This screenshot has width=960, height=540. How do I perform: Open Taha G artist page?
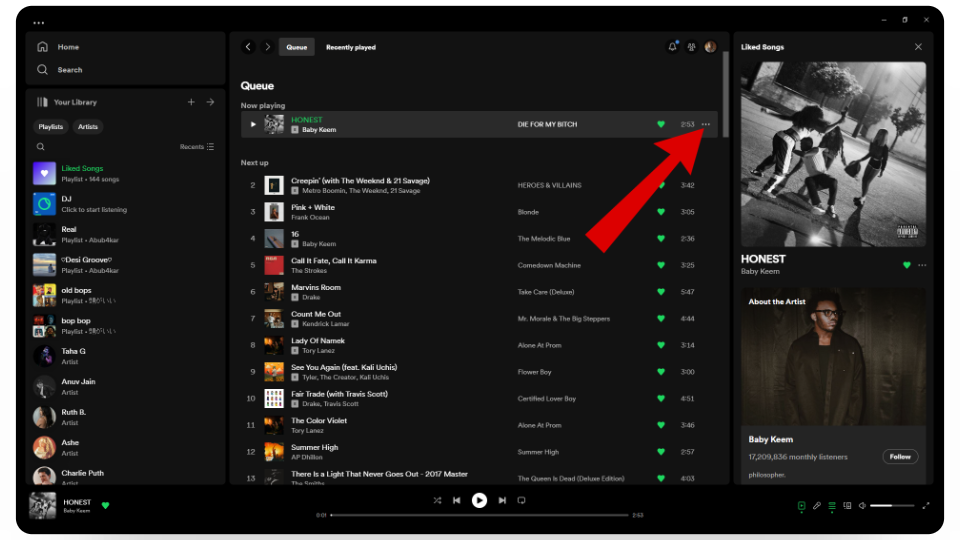coord(124,356)
